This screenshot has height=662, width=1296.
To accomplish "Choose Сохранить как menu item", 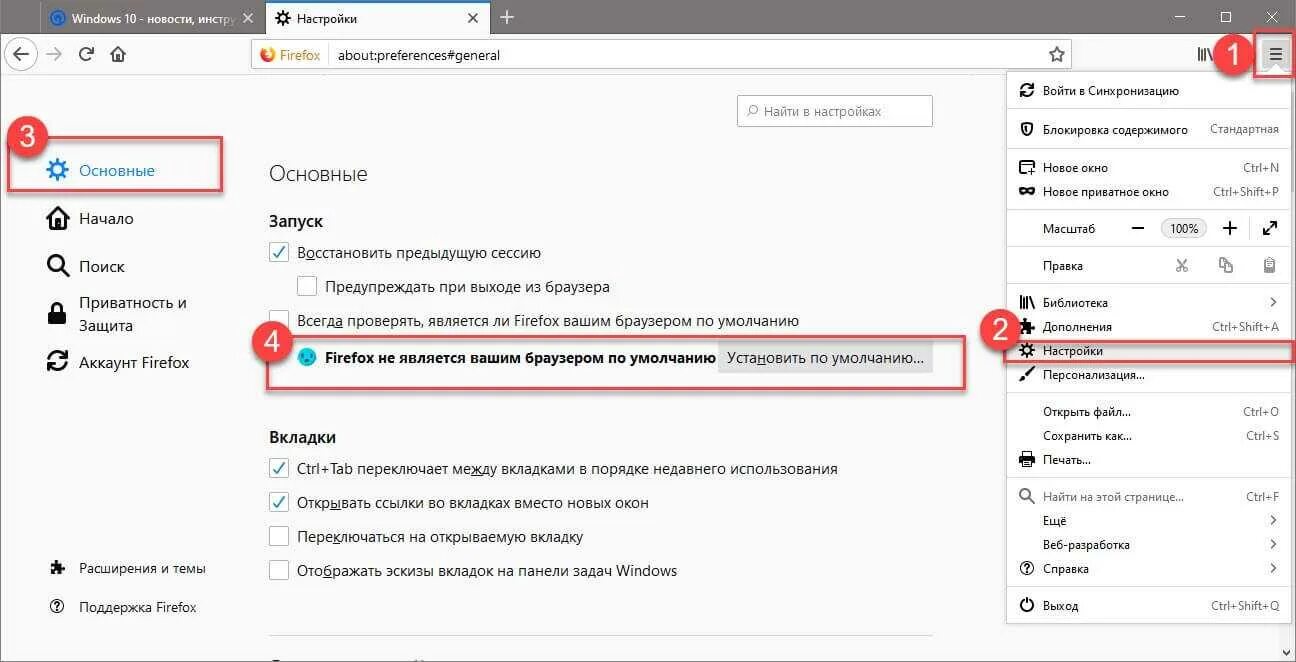I will pos(1147,436).
